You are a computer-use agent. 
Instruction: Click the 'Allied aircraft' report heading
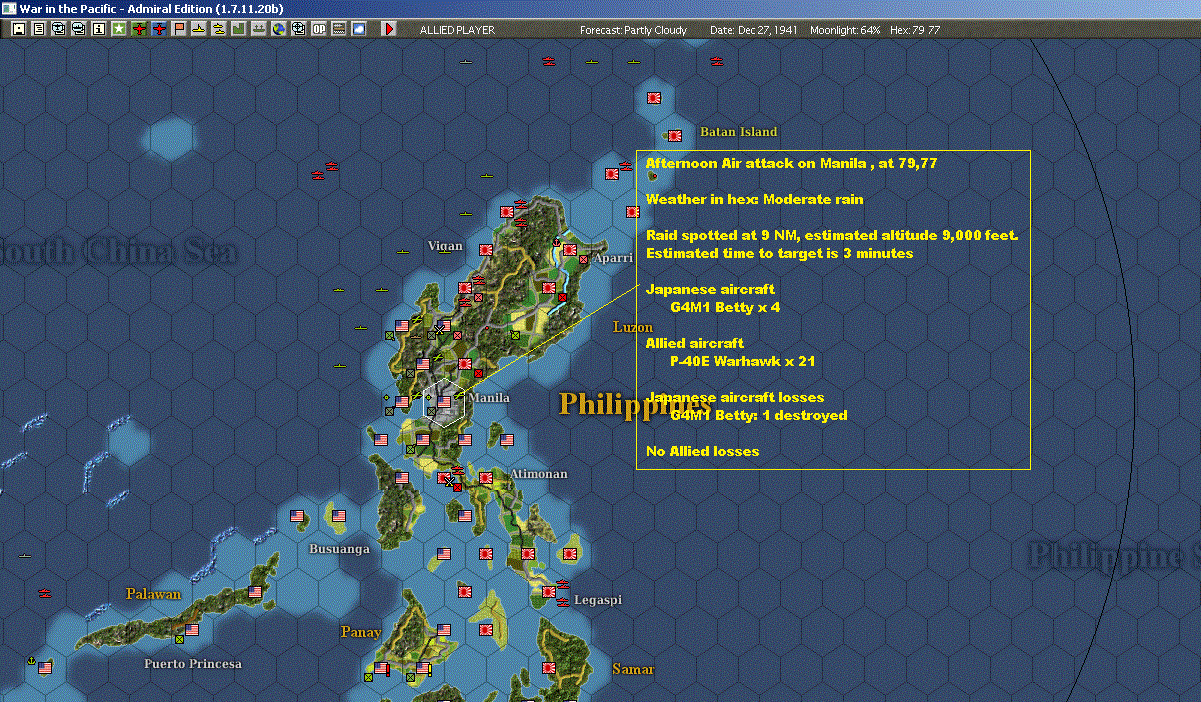point(694,343)
